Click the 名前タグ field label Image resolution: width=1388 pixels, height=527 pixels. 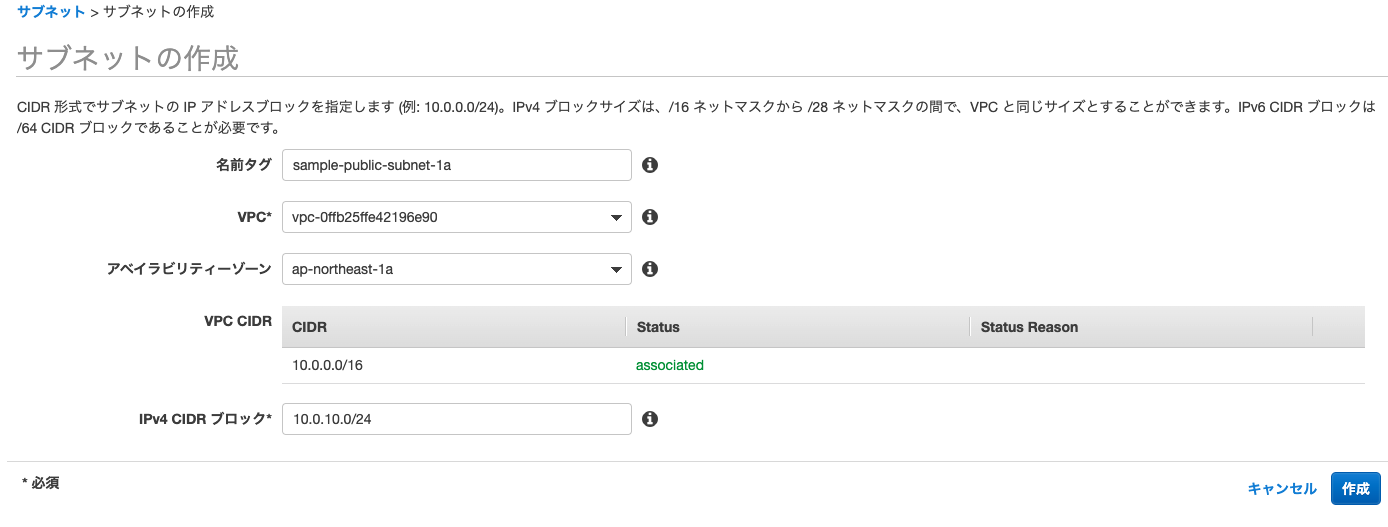click(x=244, y=165)
